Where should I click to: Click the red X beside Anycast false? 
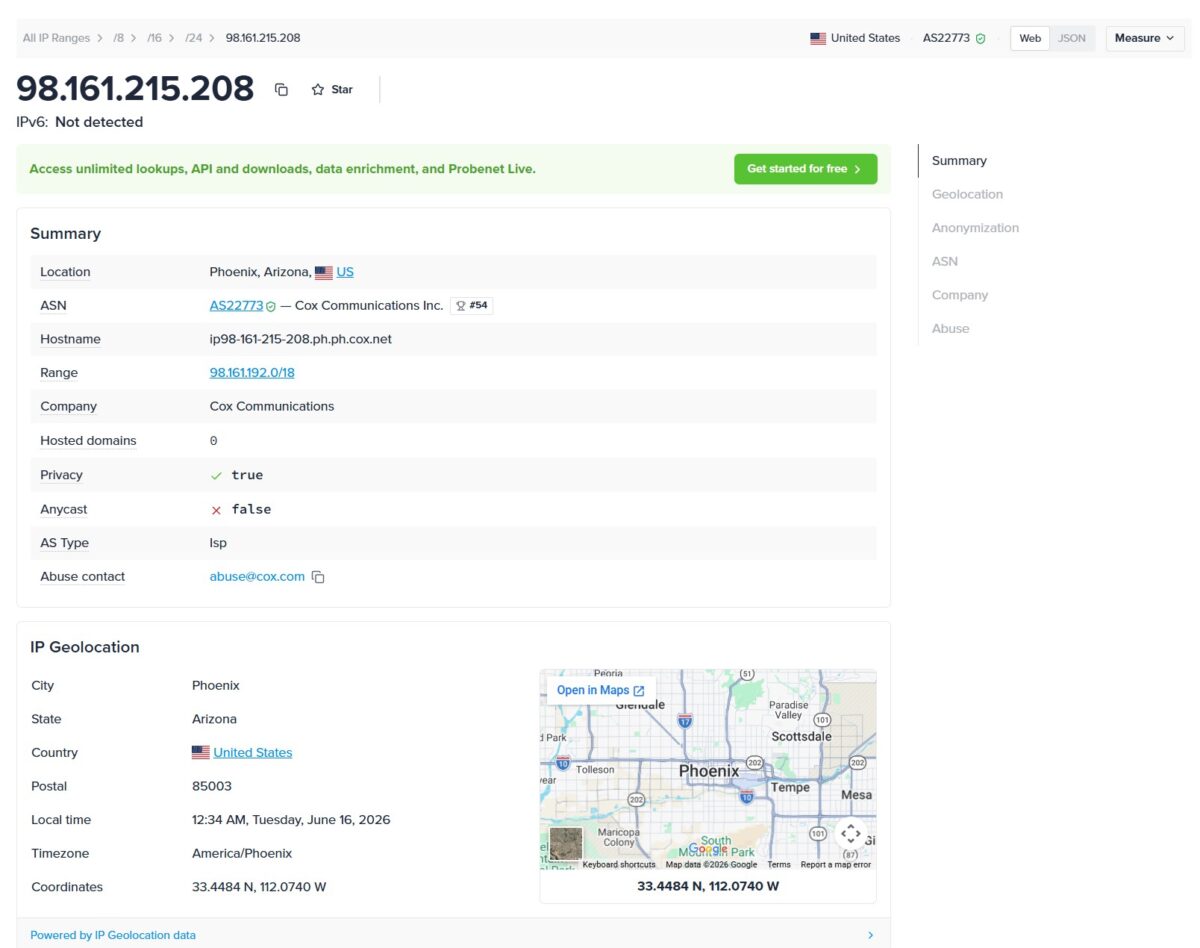pos(216,510)
